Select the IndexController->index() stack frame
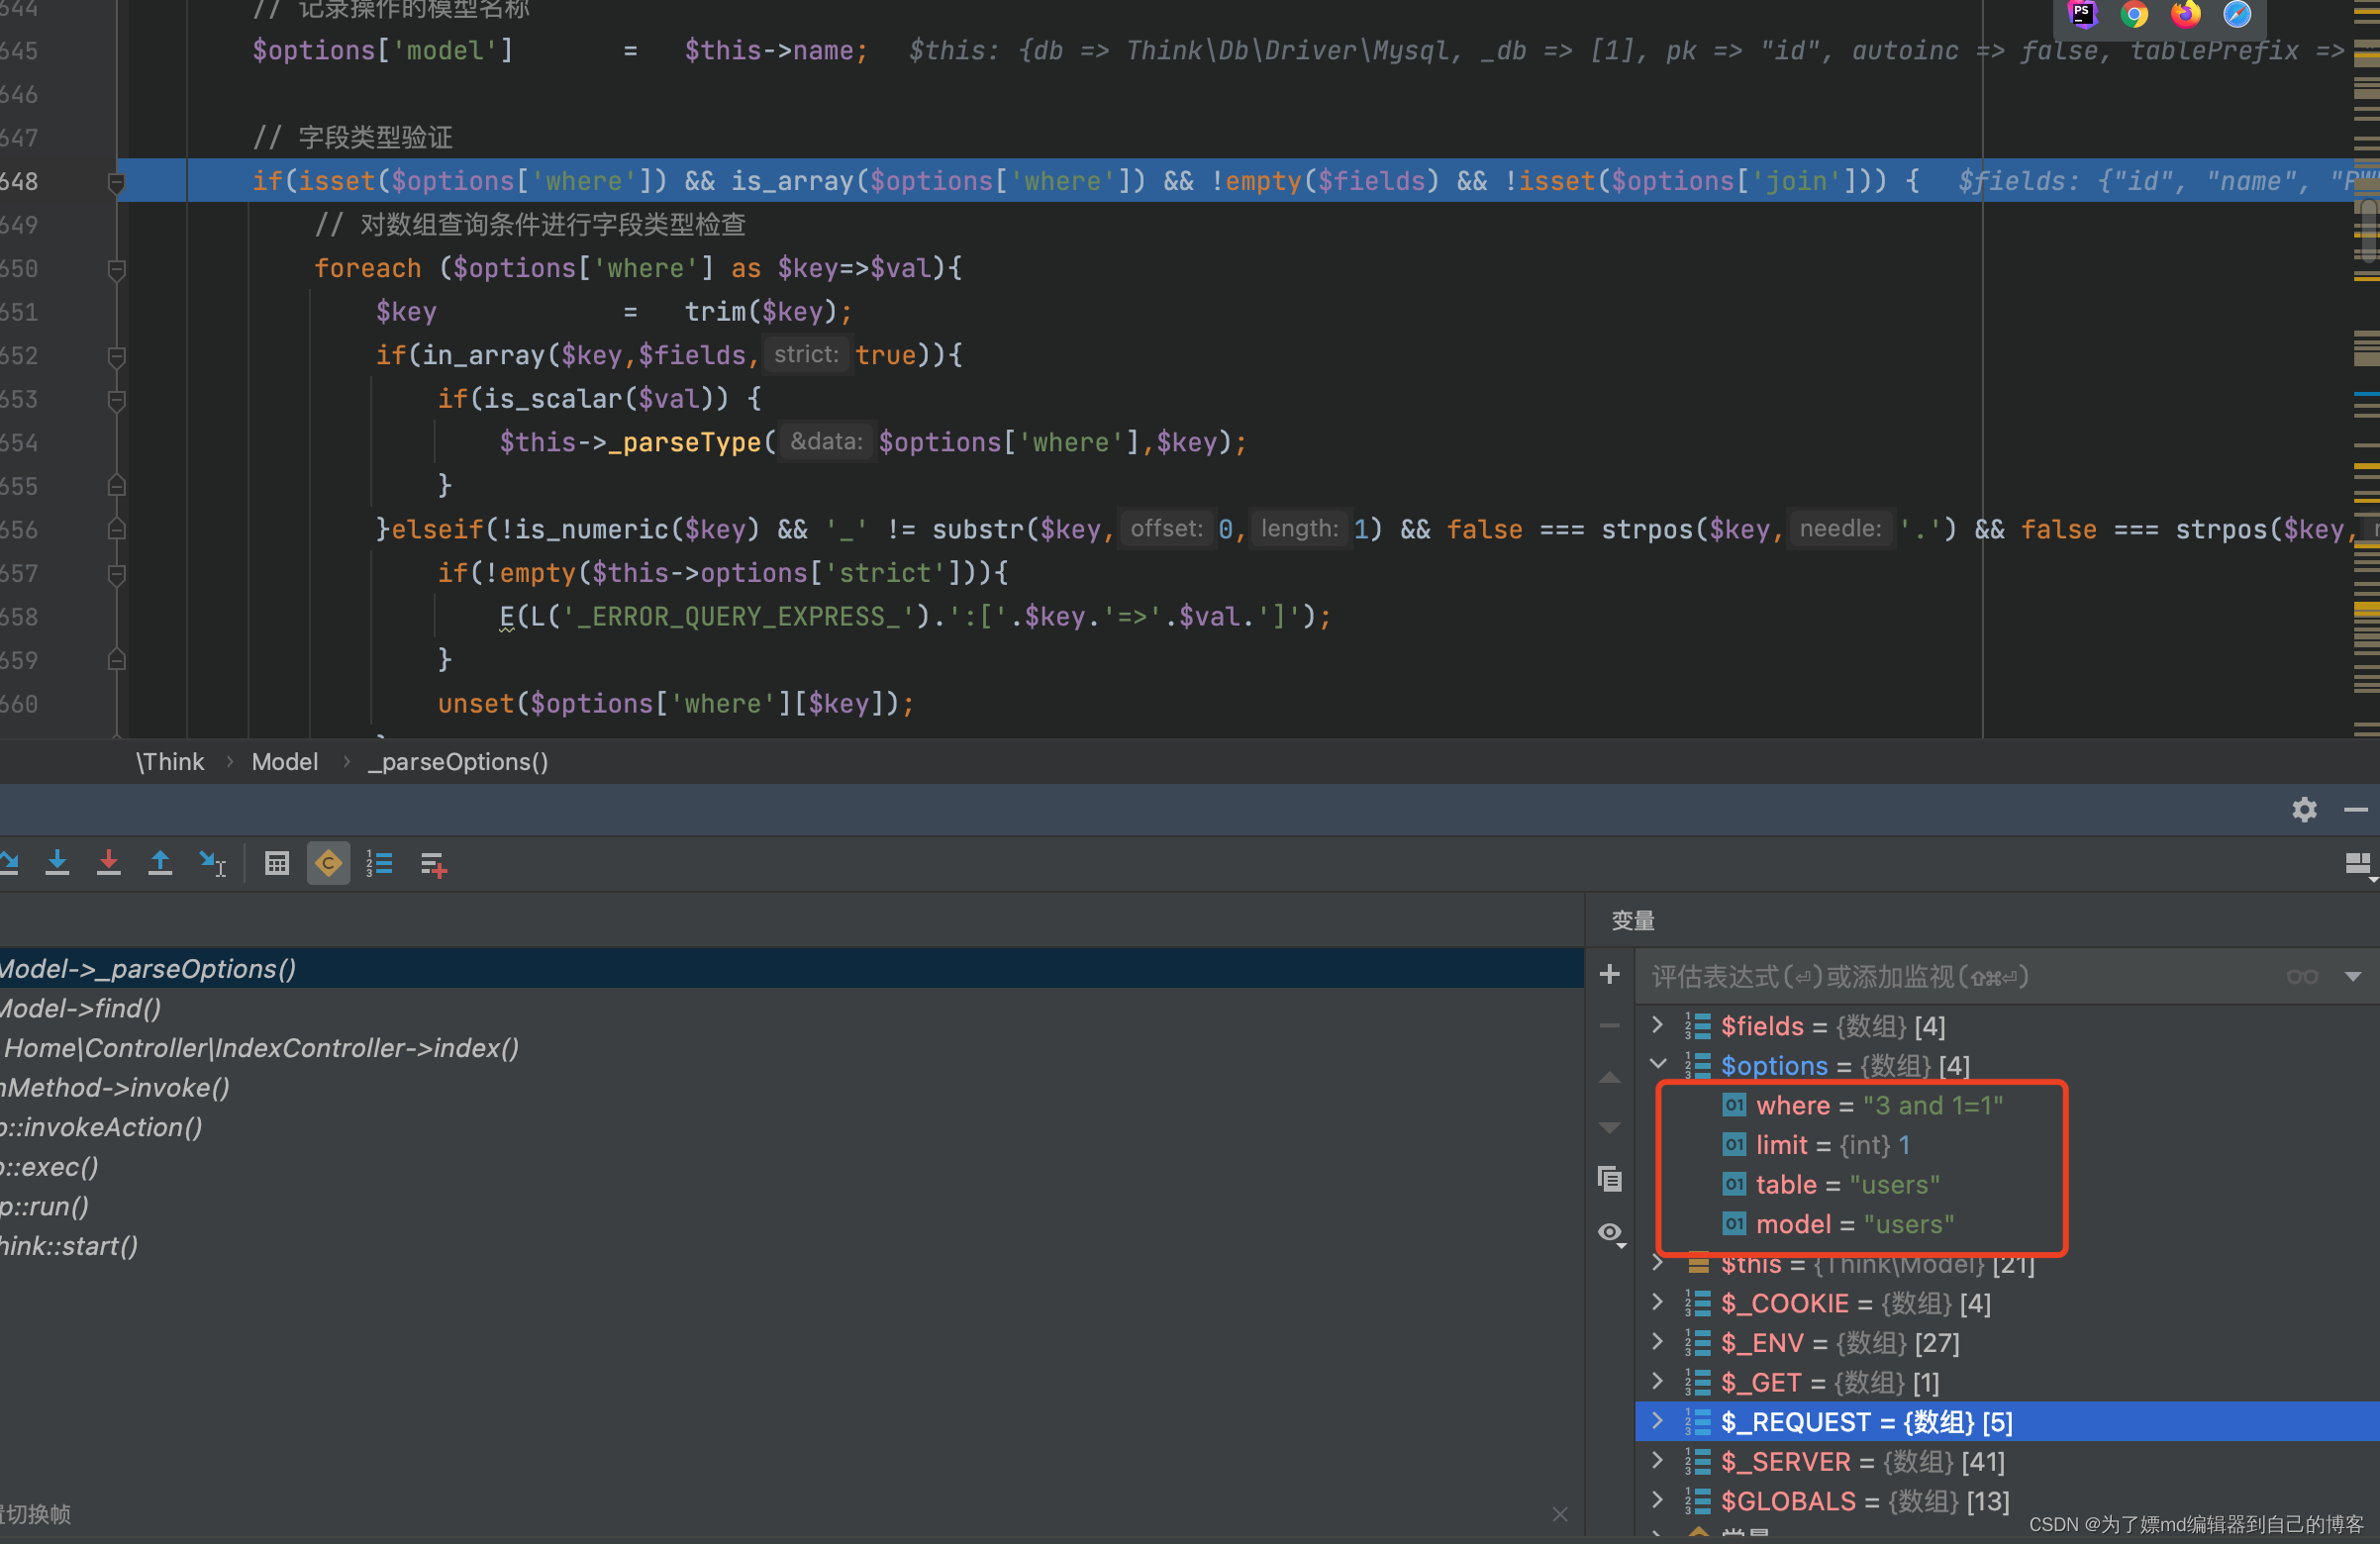The width and height of the screenshot is (2380, 1544). point(260,1048)
